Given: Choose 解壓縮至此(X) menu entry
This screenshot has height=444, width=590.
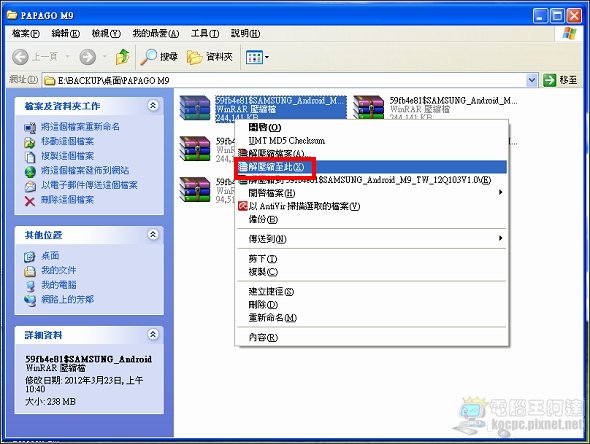Looking at the screenshot, I should click(371, 167).
